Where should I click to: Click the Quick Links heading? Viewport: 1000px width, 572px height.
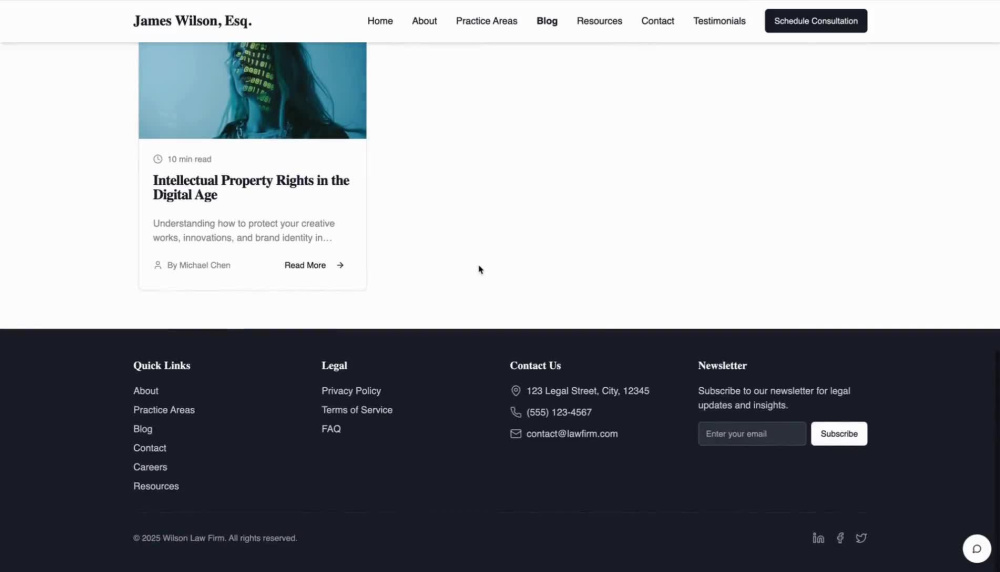(x=162, y=366)
